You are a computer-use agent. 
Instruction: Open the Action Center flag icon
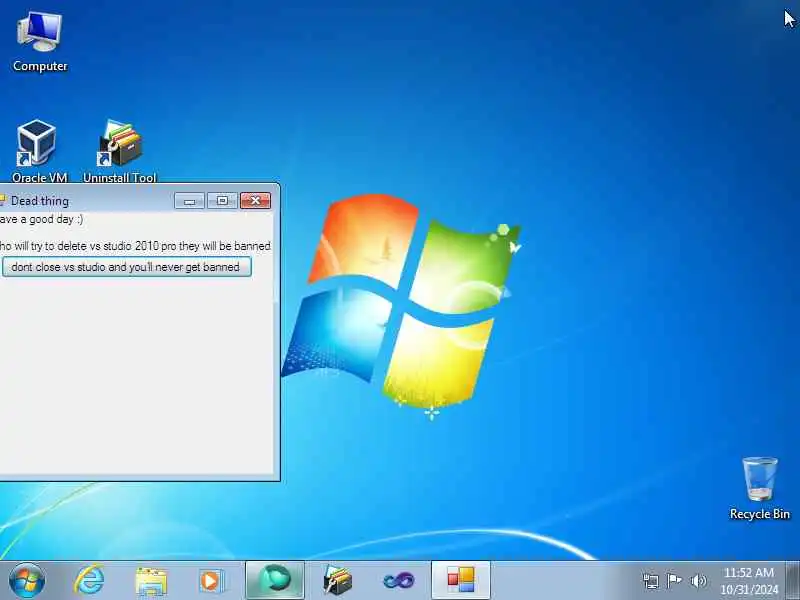coord(674,581)
